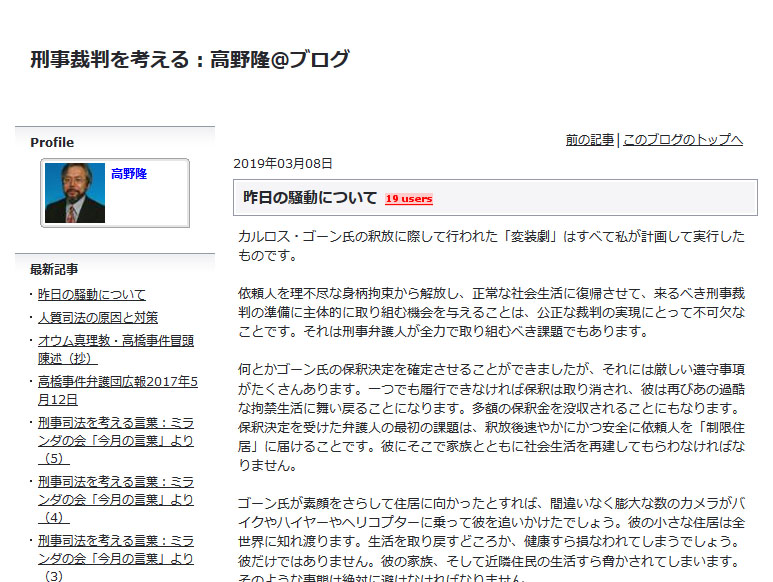Image resolution: width=773 pixels, height=582 pixels.
Task: Open ミランダの会「今月の言葉」より（5） link
Action: (x=115, y=439)
